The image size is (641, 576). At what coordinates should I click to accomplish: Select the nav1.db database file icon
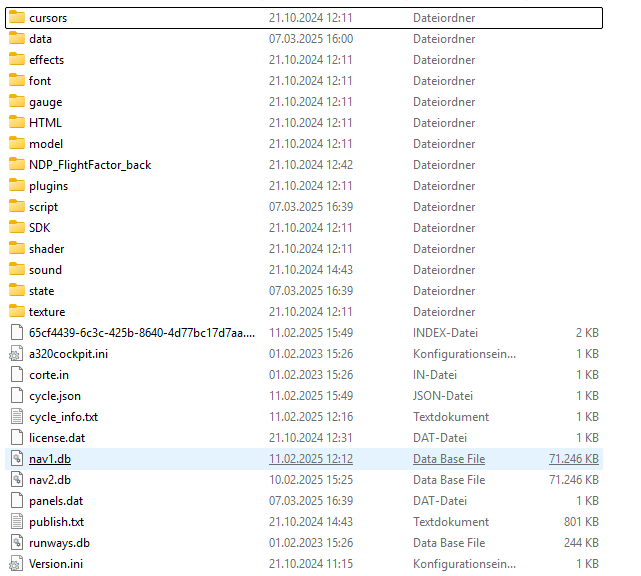tap(17, 458)
